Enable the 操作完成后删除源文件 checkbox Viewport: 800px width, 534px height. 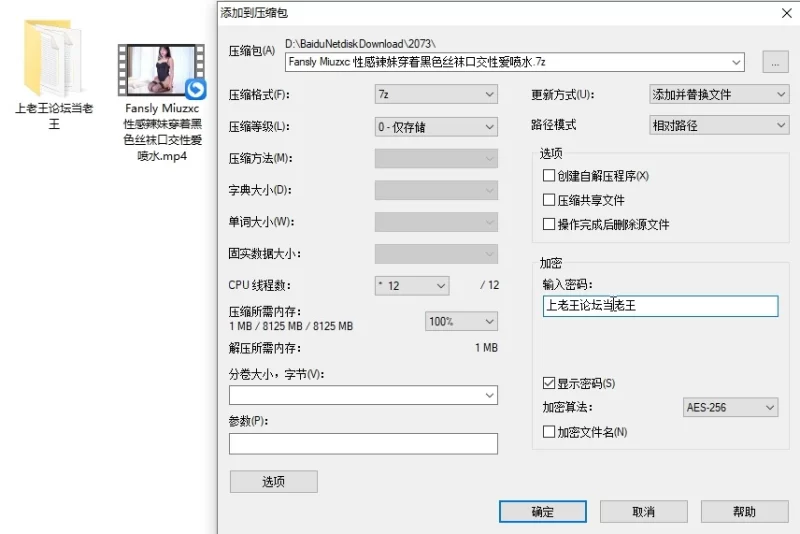[x=549, y=224]
